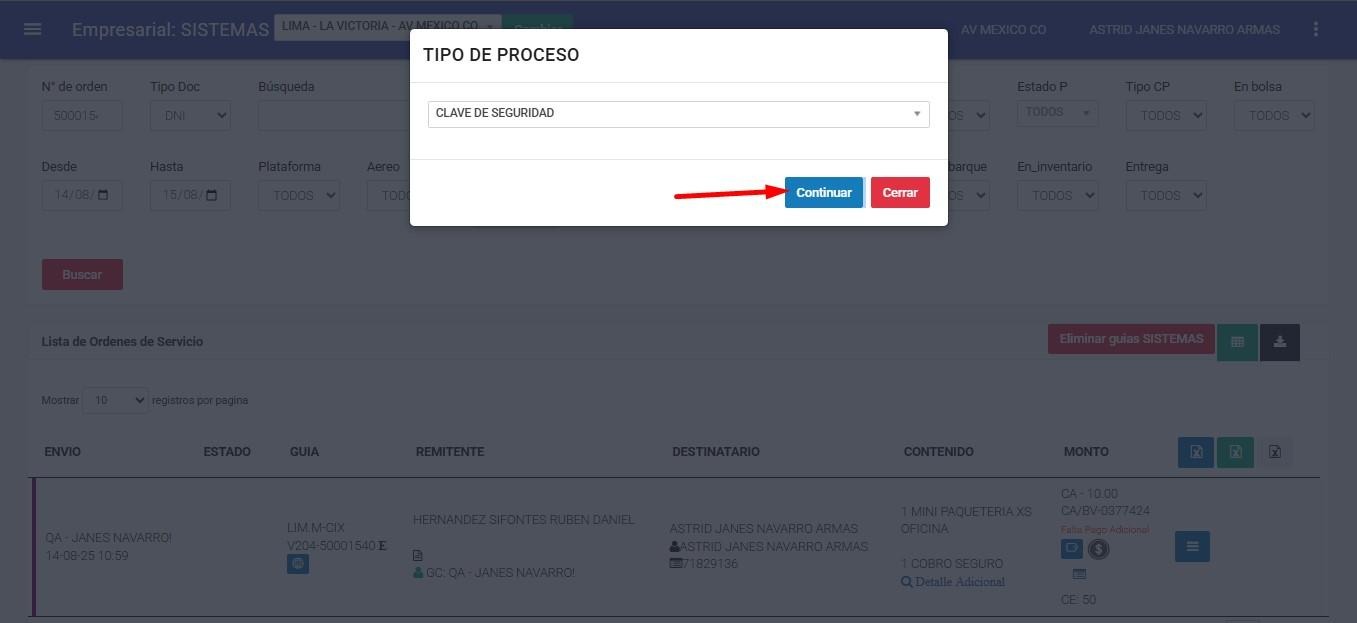The height and width of the screenshot is (623, 1357).
Task: Click the N° de orden input field
Action: (82, 115)
